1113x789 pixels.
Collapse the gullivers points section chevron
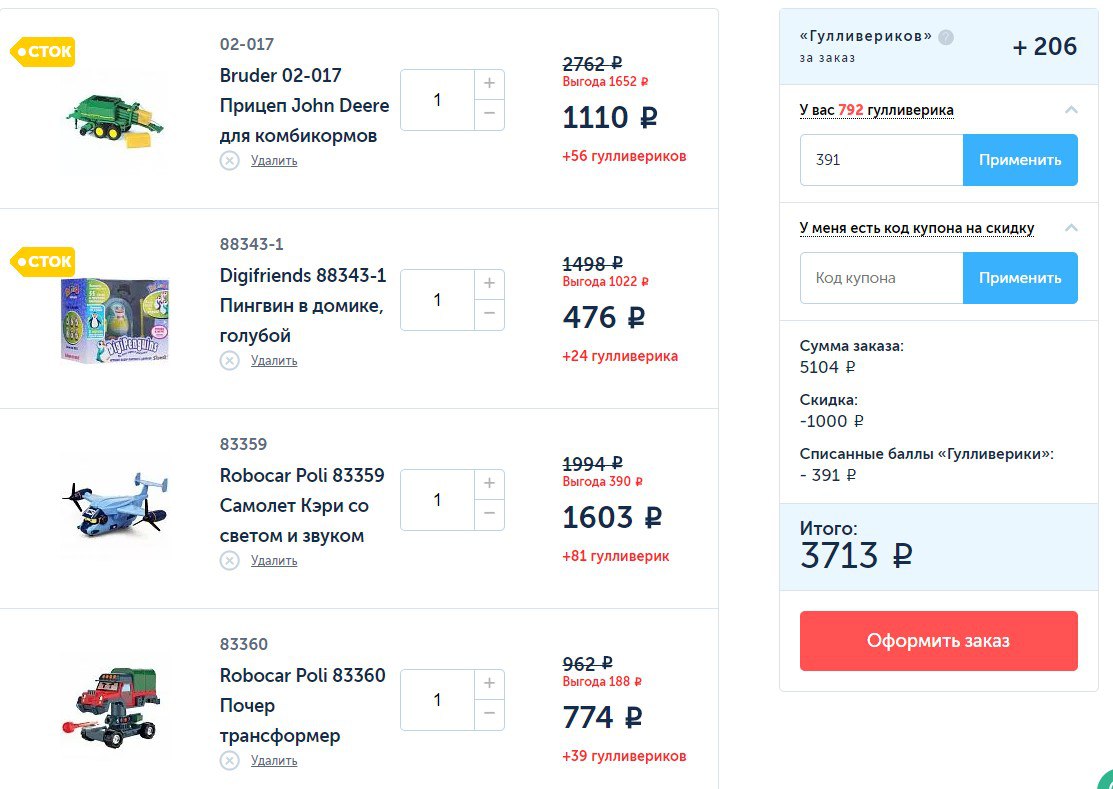(1071, 110)
